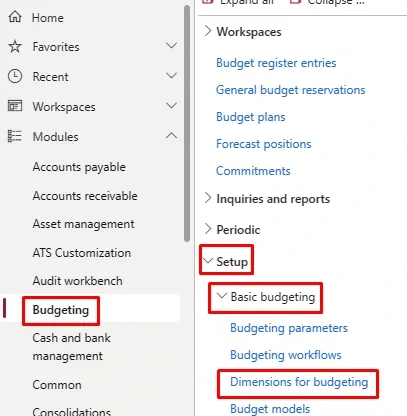Open the Common module
The image size is (407, 416).
click(x=57, y=385)
